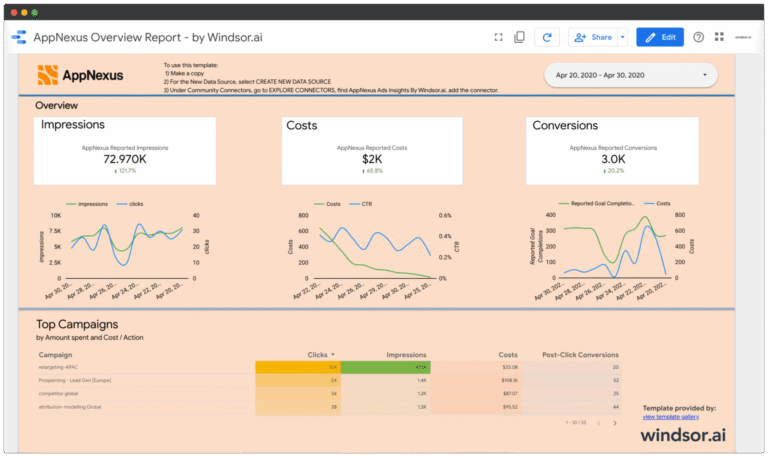768x457 pixels.
Task: Click the Top Campaigns heading
Action: (77, 324)
